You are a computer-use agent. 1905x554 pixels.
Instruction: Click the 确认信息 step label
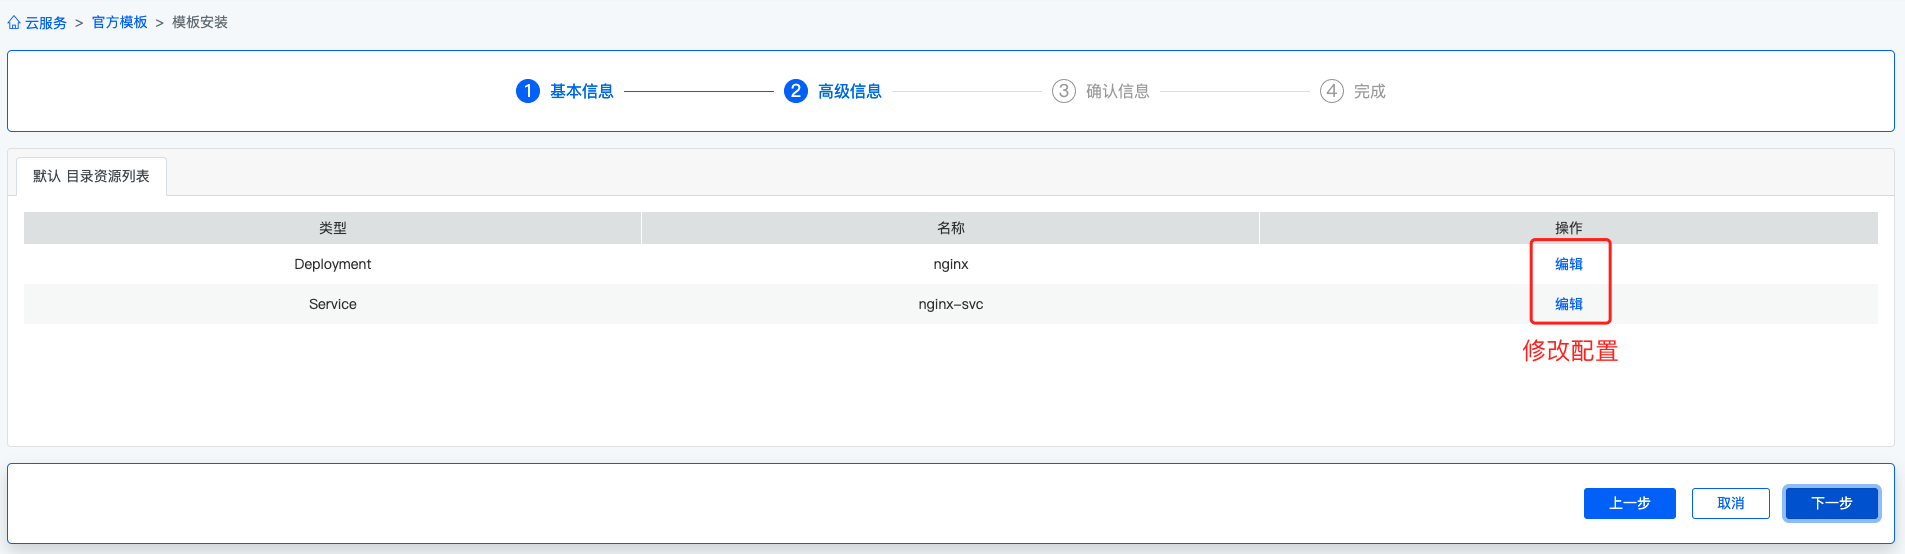1118,91
